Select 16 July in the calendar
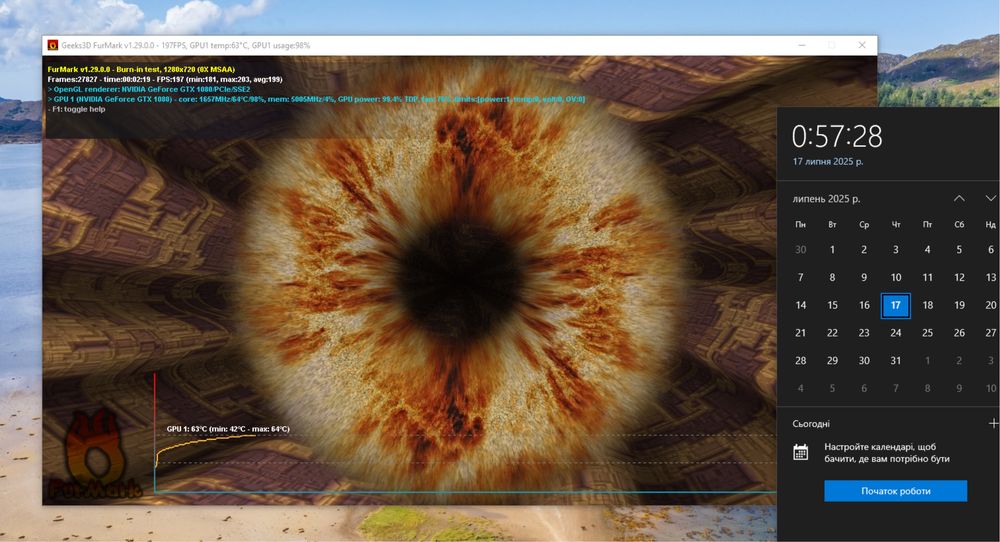Image resolution: width=1000 pixels, height=542 pixels. click(x=864, y=305)
